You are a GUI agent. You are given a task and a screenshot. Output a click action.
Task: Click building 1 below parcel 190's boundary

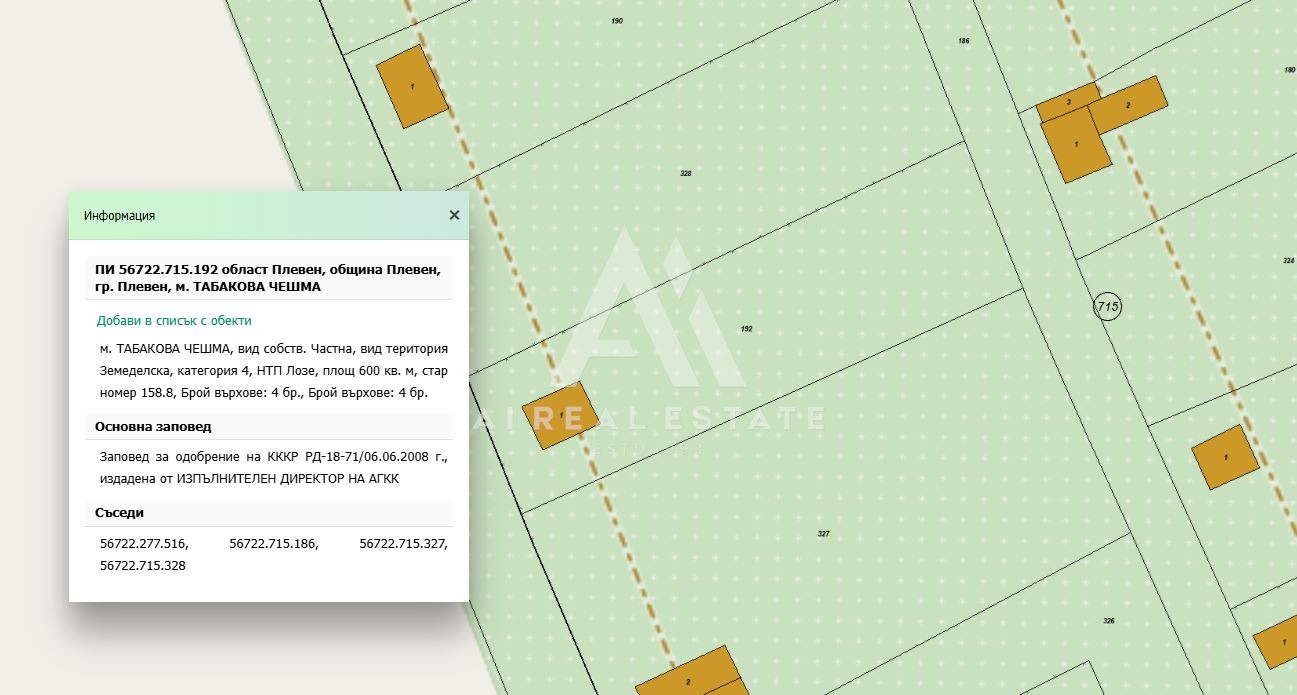tap(412, 87)
